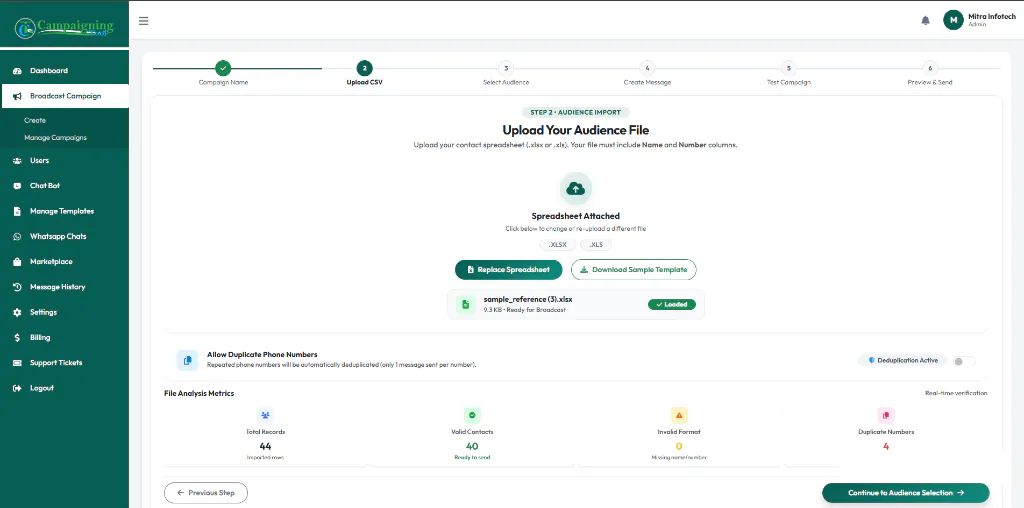Click Previous Step button

(x=206, y=493)
